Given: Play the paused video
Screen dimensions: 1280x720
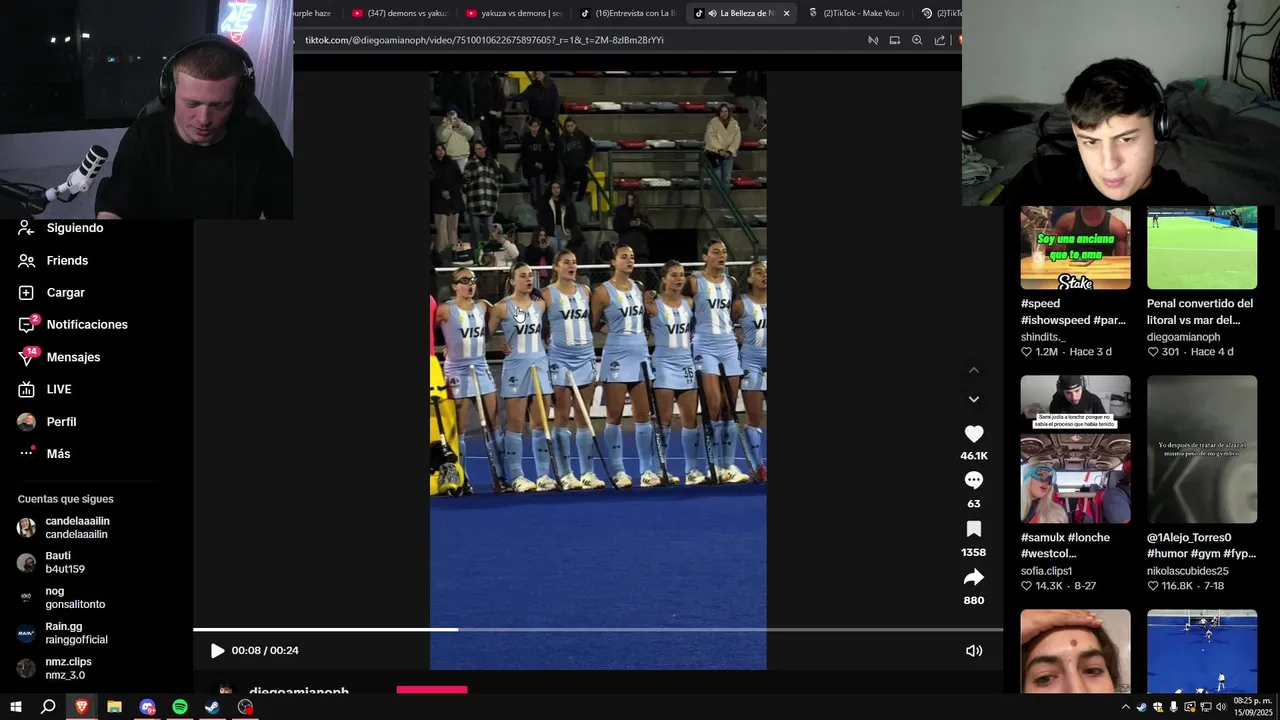Looking at the screenshot, I should click(x=217, y=650).
